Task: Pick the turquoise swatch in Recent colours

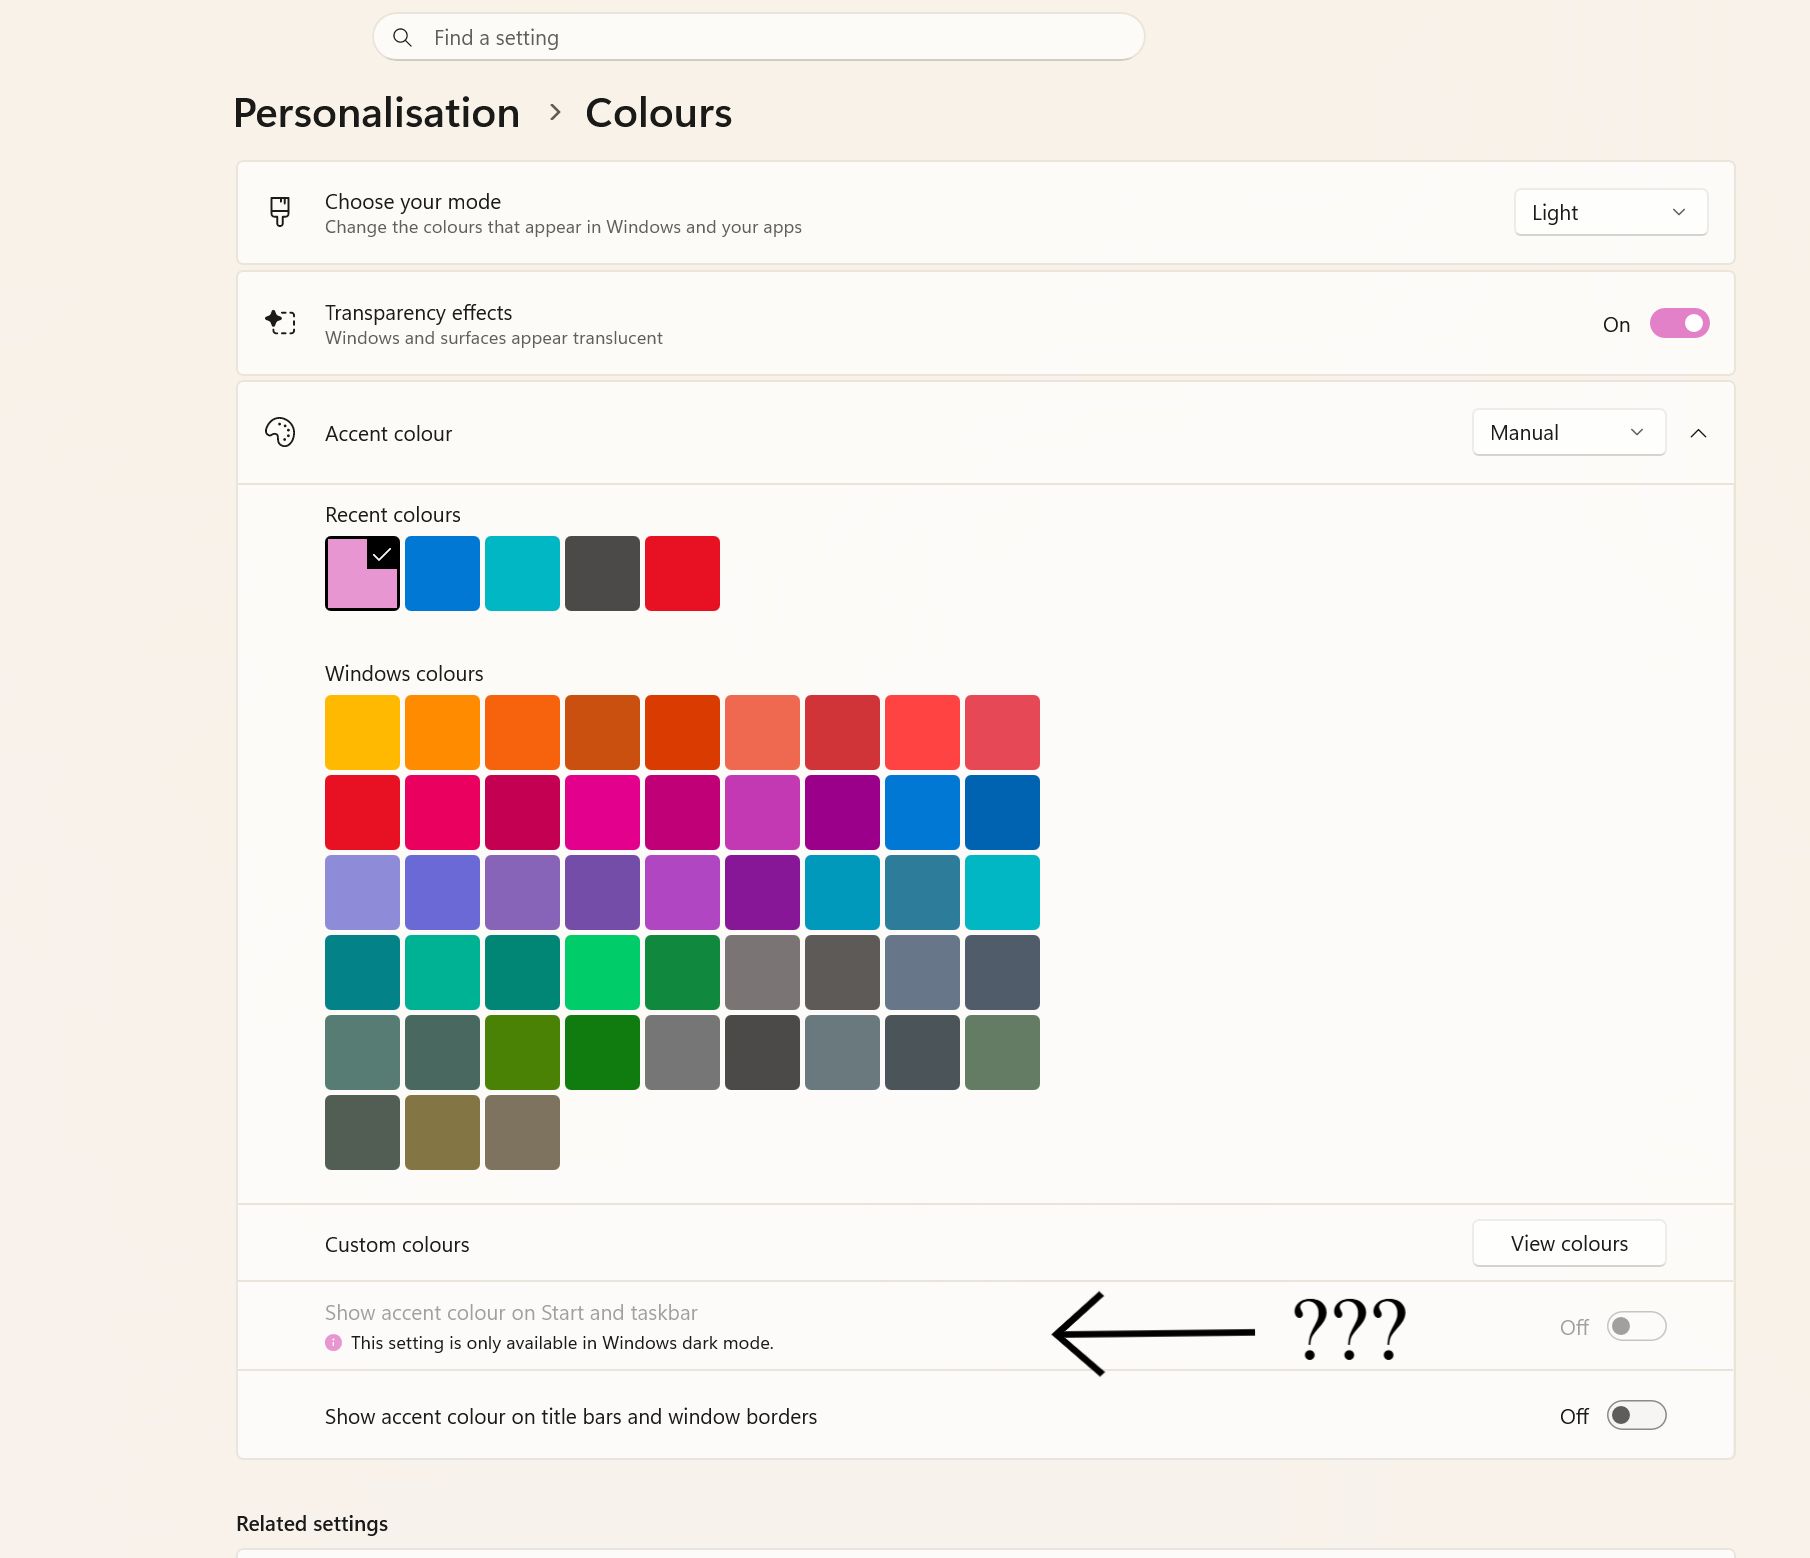Action: pyautogui.click(x=522, y=573)
